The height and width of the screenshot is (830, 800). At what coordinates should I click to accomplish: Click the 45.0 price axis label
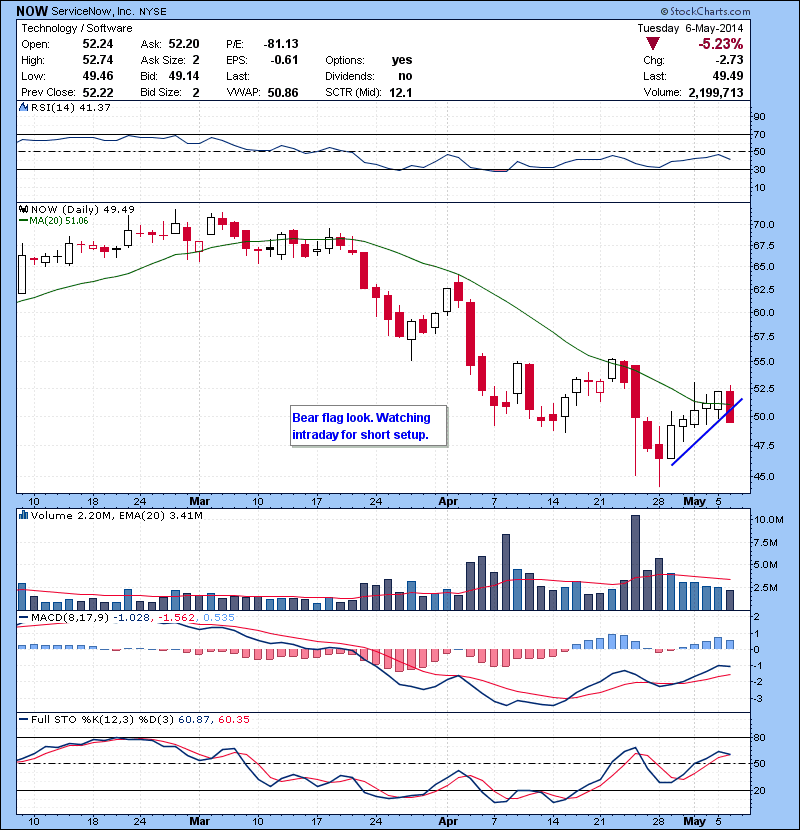(x=764, y=476)
